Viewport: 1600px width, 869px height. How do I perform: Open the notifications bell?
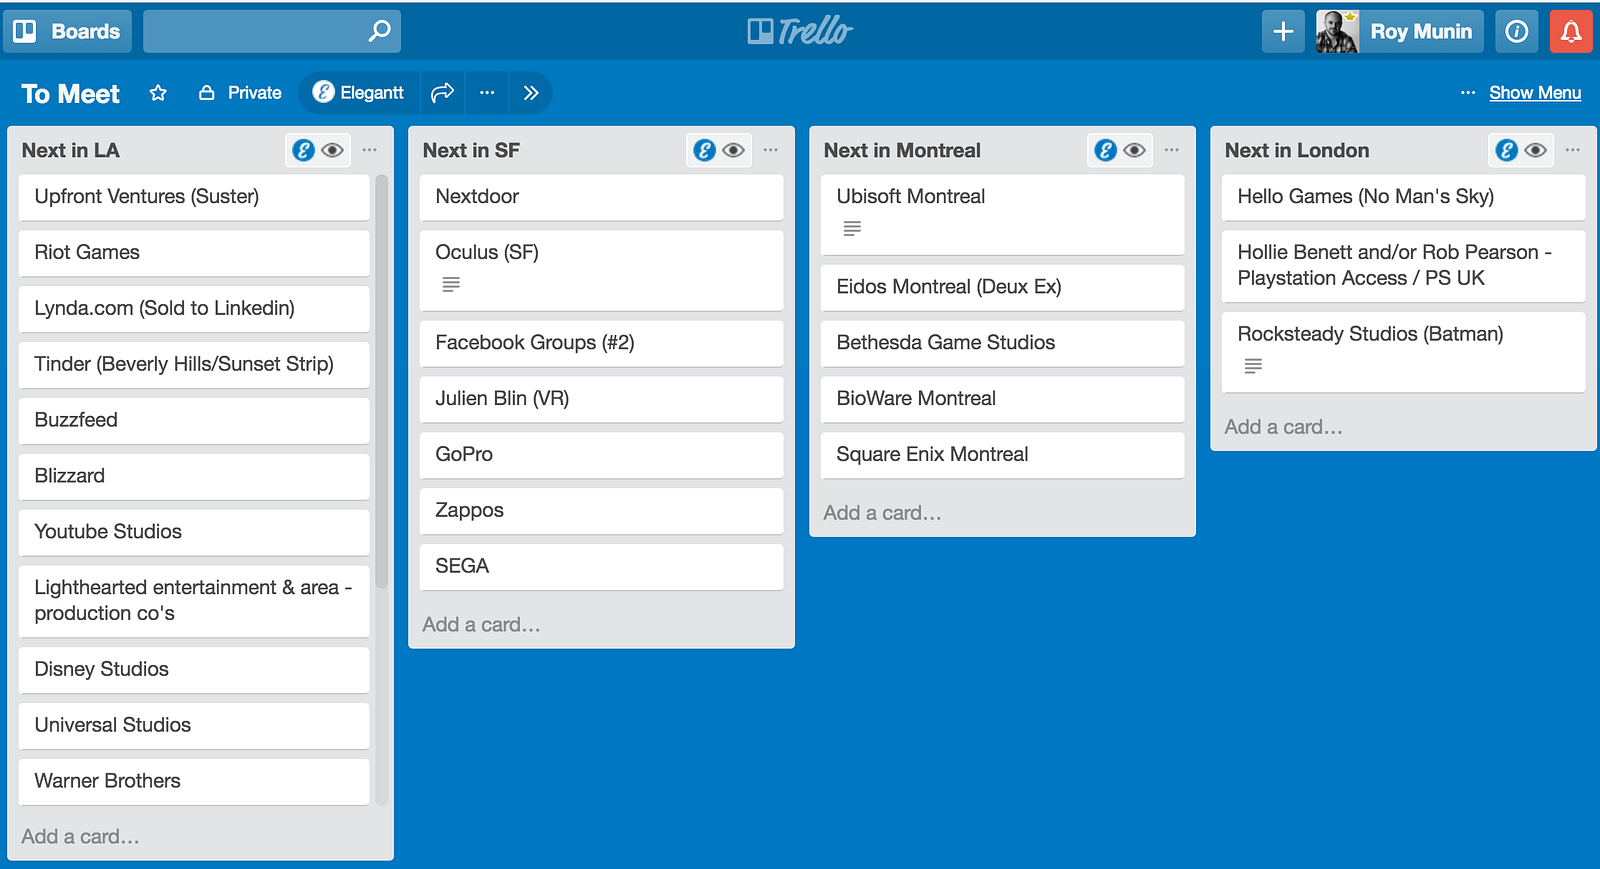coord(1571,31)
